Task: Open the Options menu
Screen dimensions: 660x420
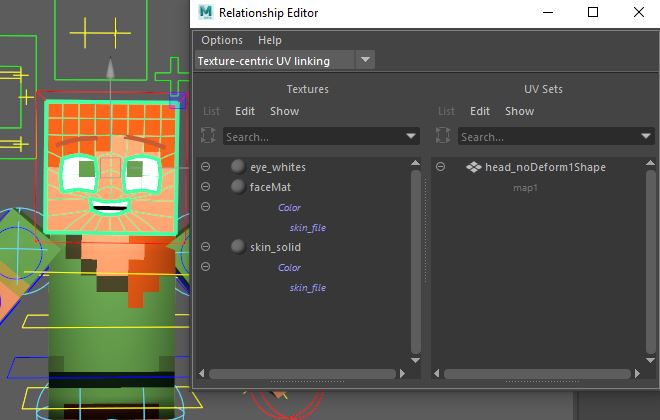Action: click(x=222, y=40)
